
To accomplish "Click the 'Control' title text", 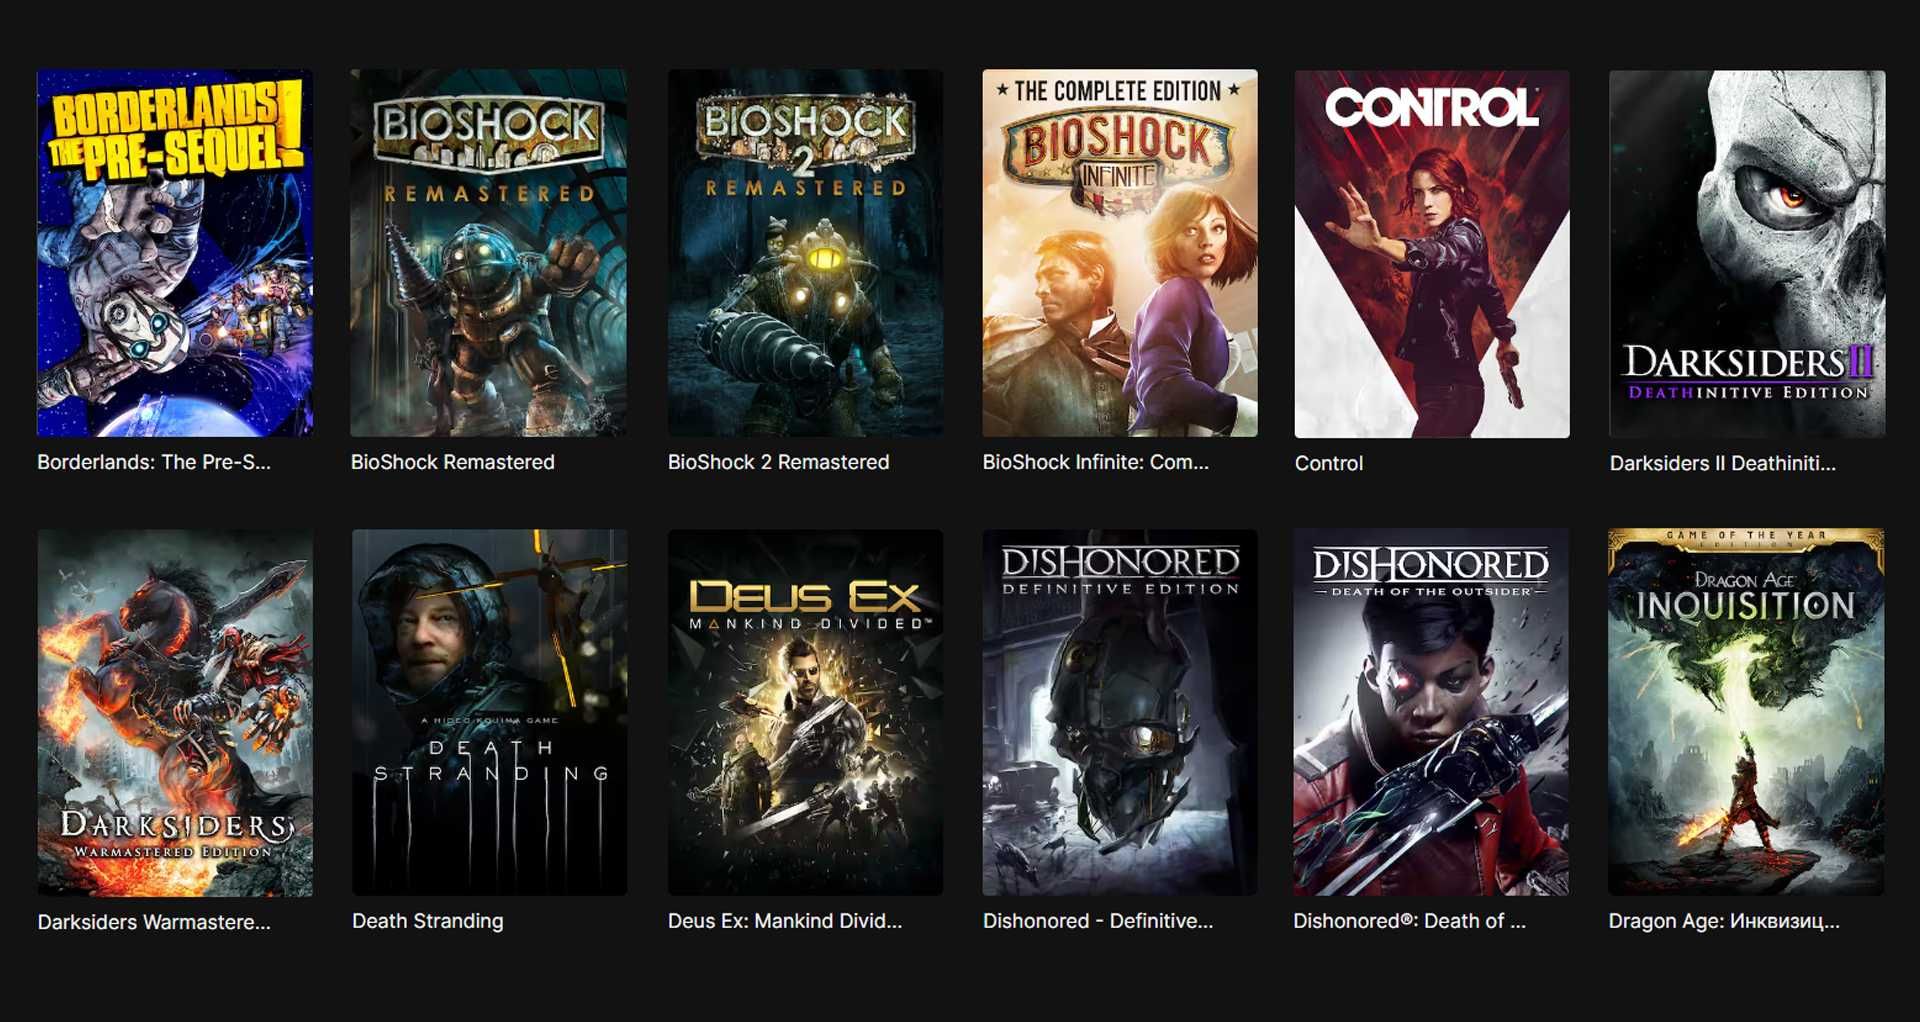I will pyautogui.click(x=1328, y=463).
